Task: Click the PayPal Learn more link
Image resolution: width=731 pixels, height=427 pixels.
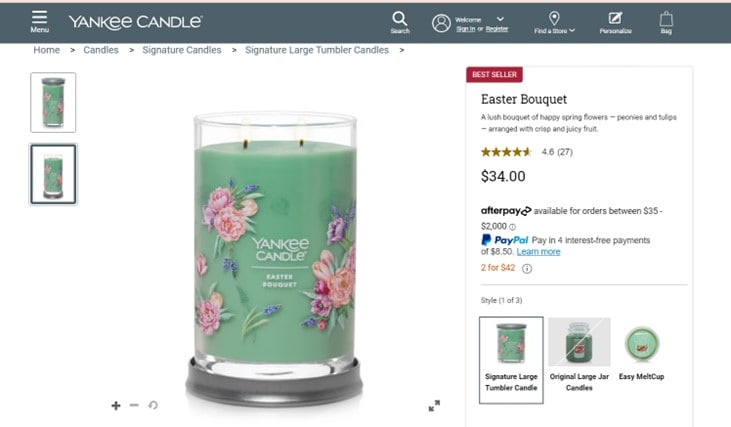Action: click(538, 252)
